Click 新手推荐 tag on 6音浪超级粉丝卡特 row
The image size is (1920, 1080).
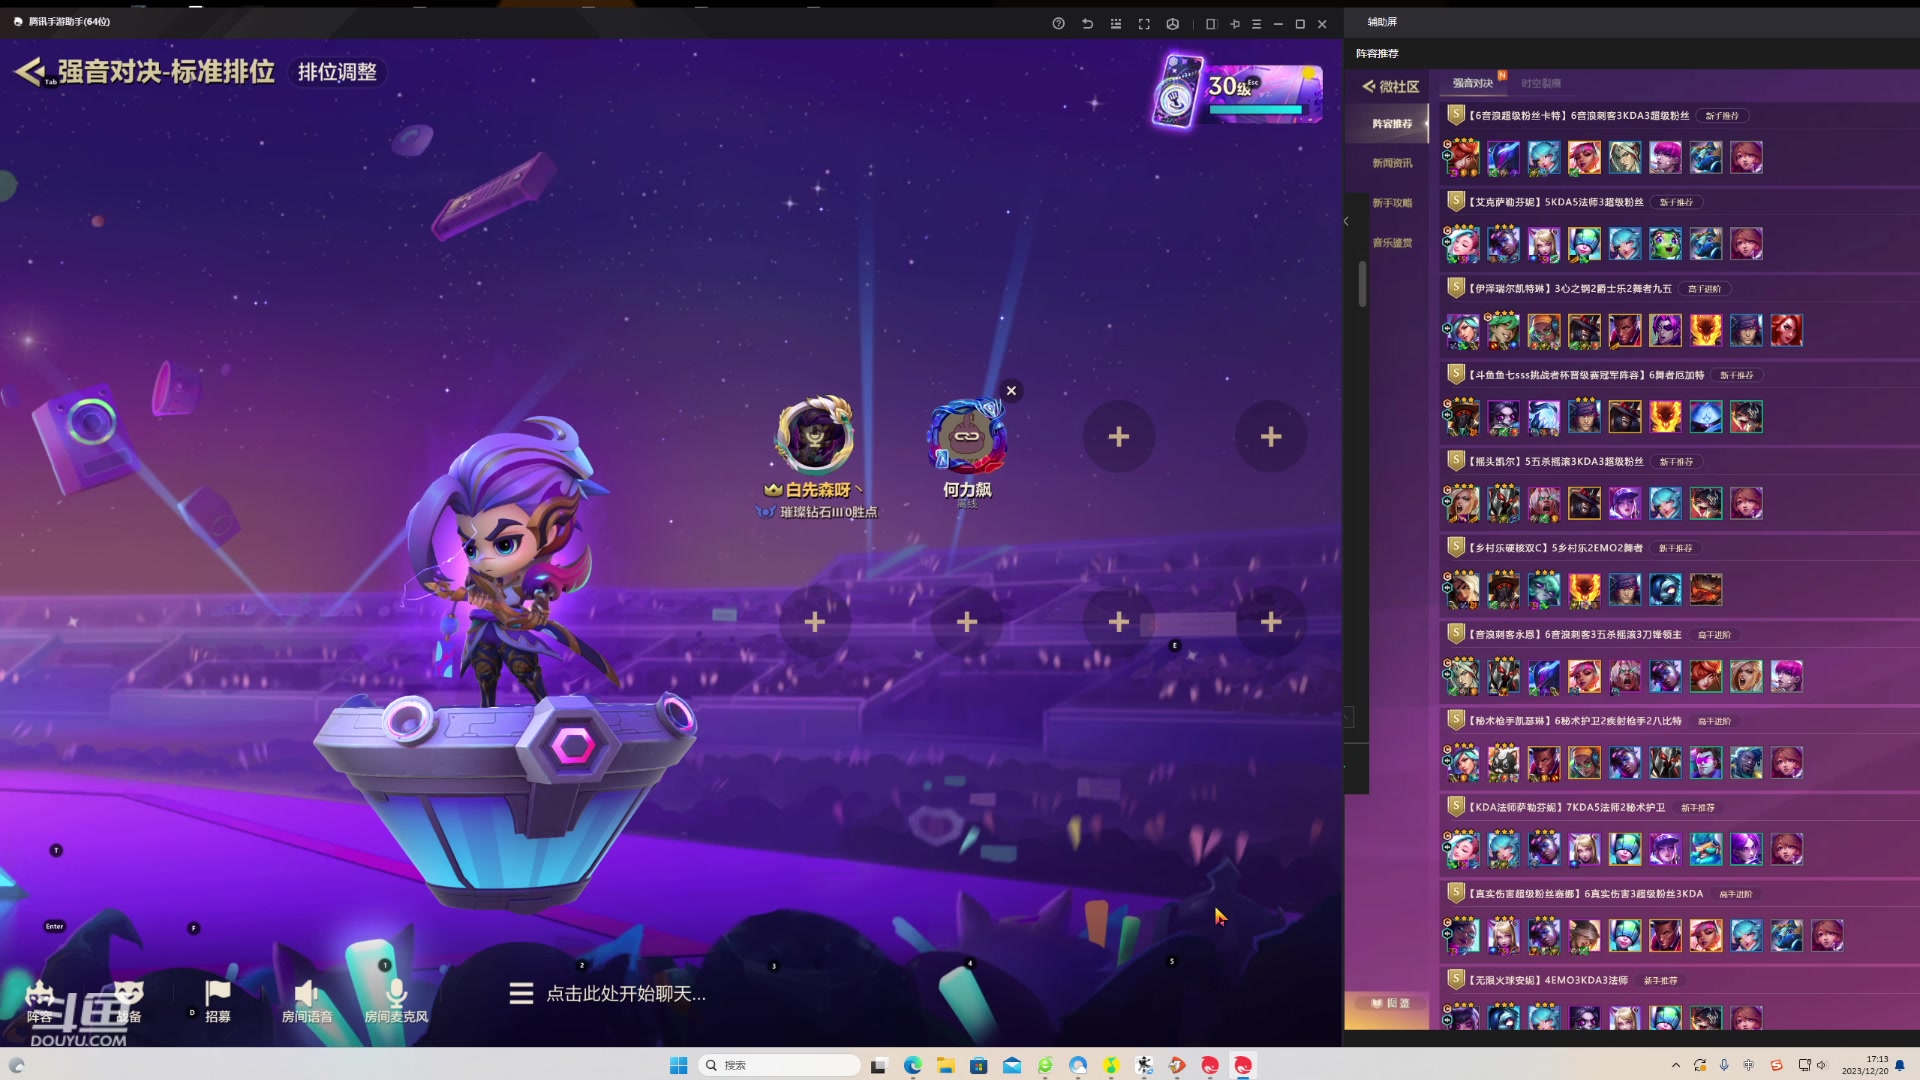pyautogui.click(x=1722, y=116)
